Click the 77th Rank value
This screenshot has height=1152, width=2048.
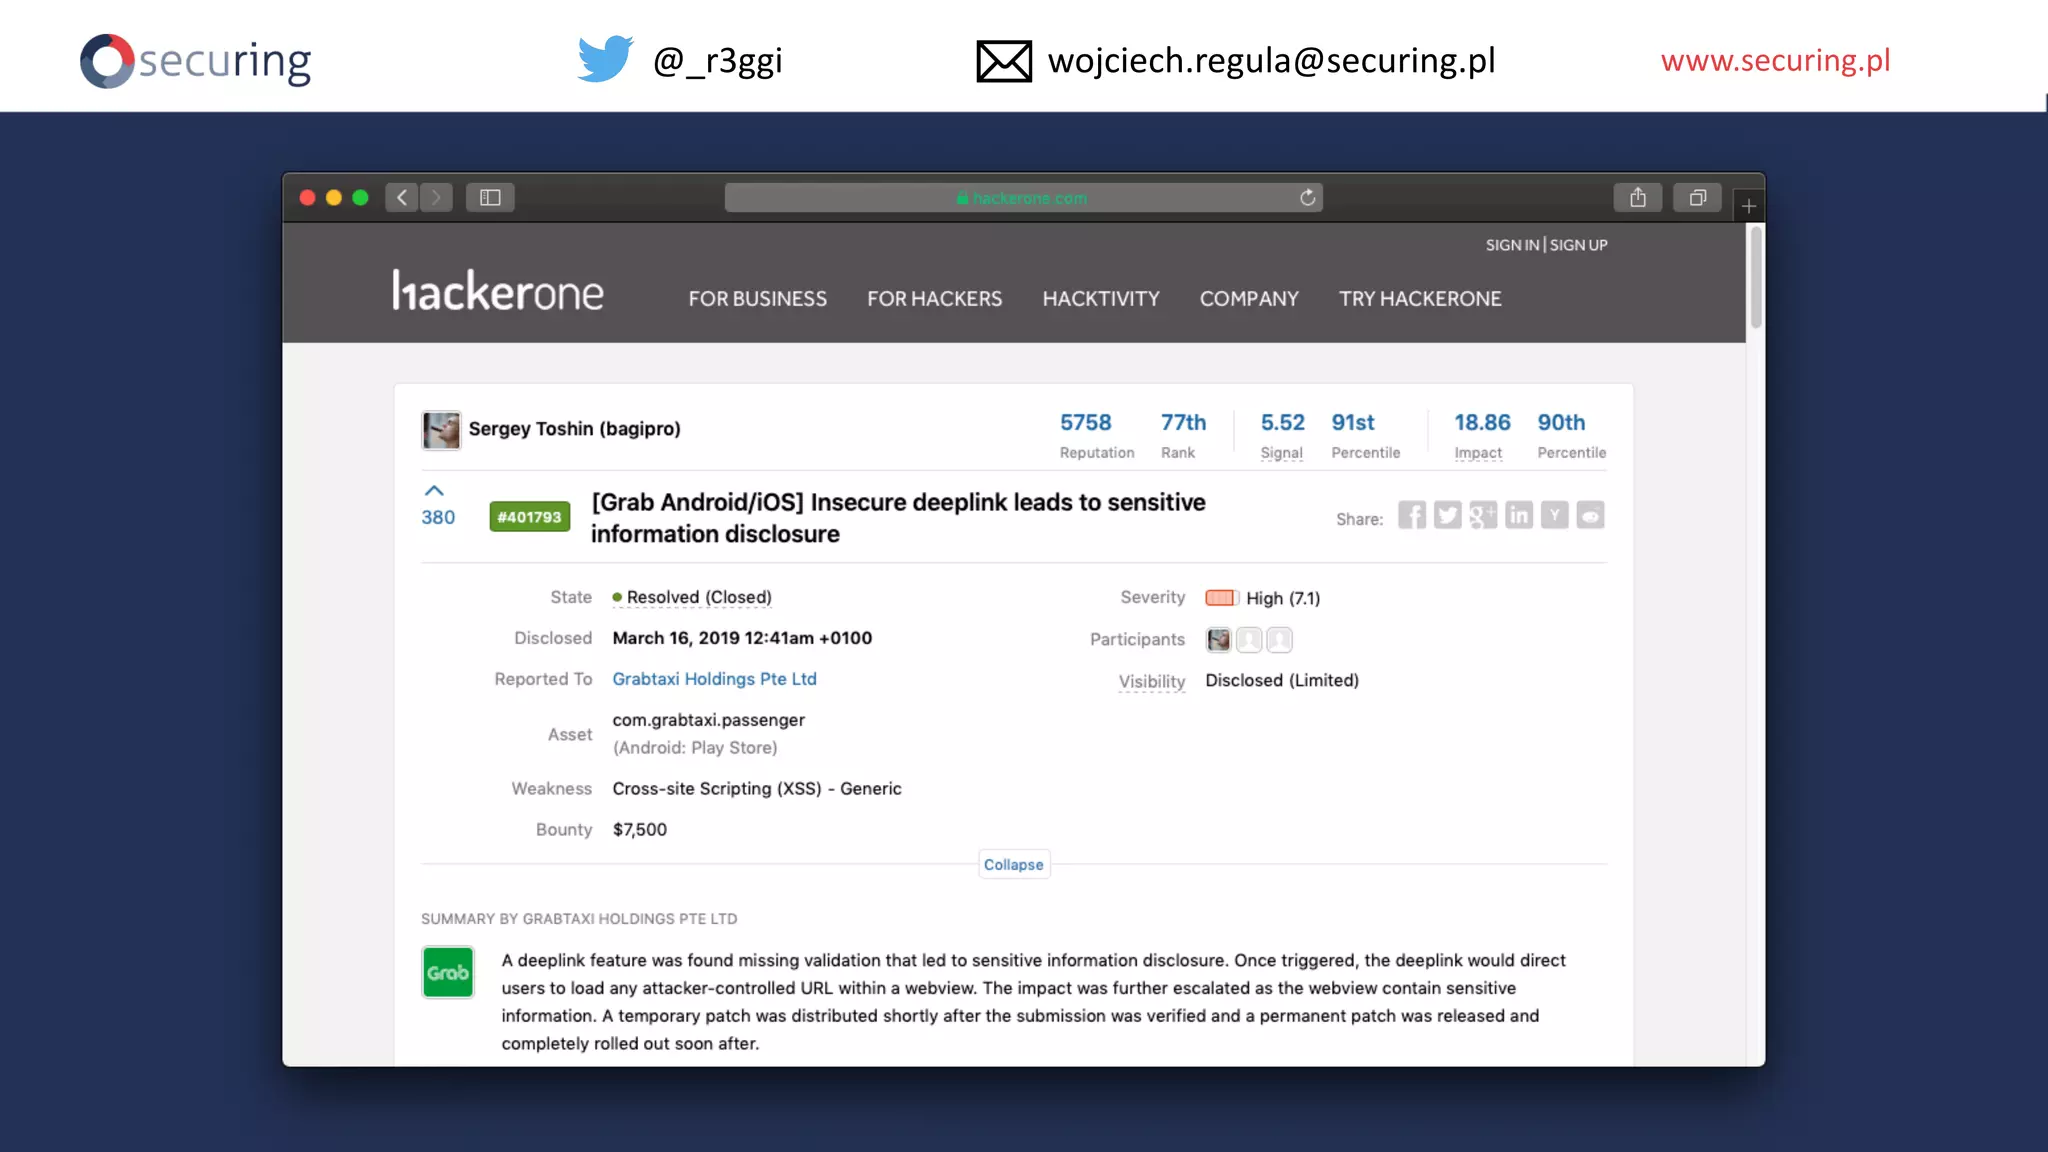click(1183, 422)
